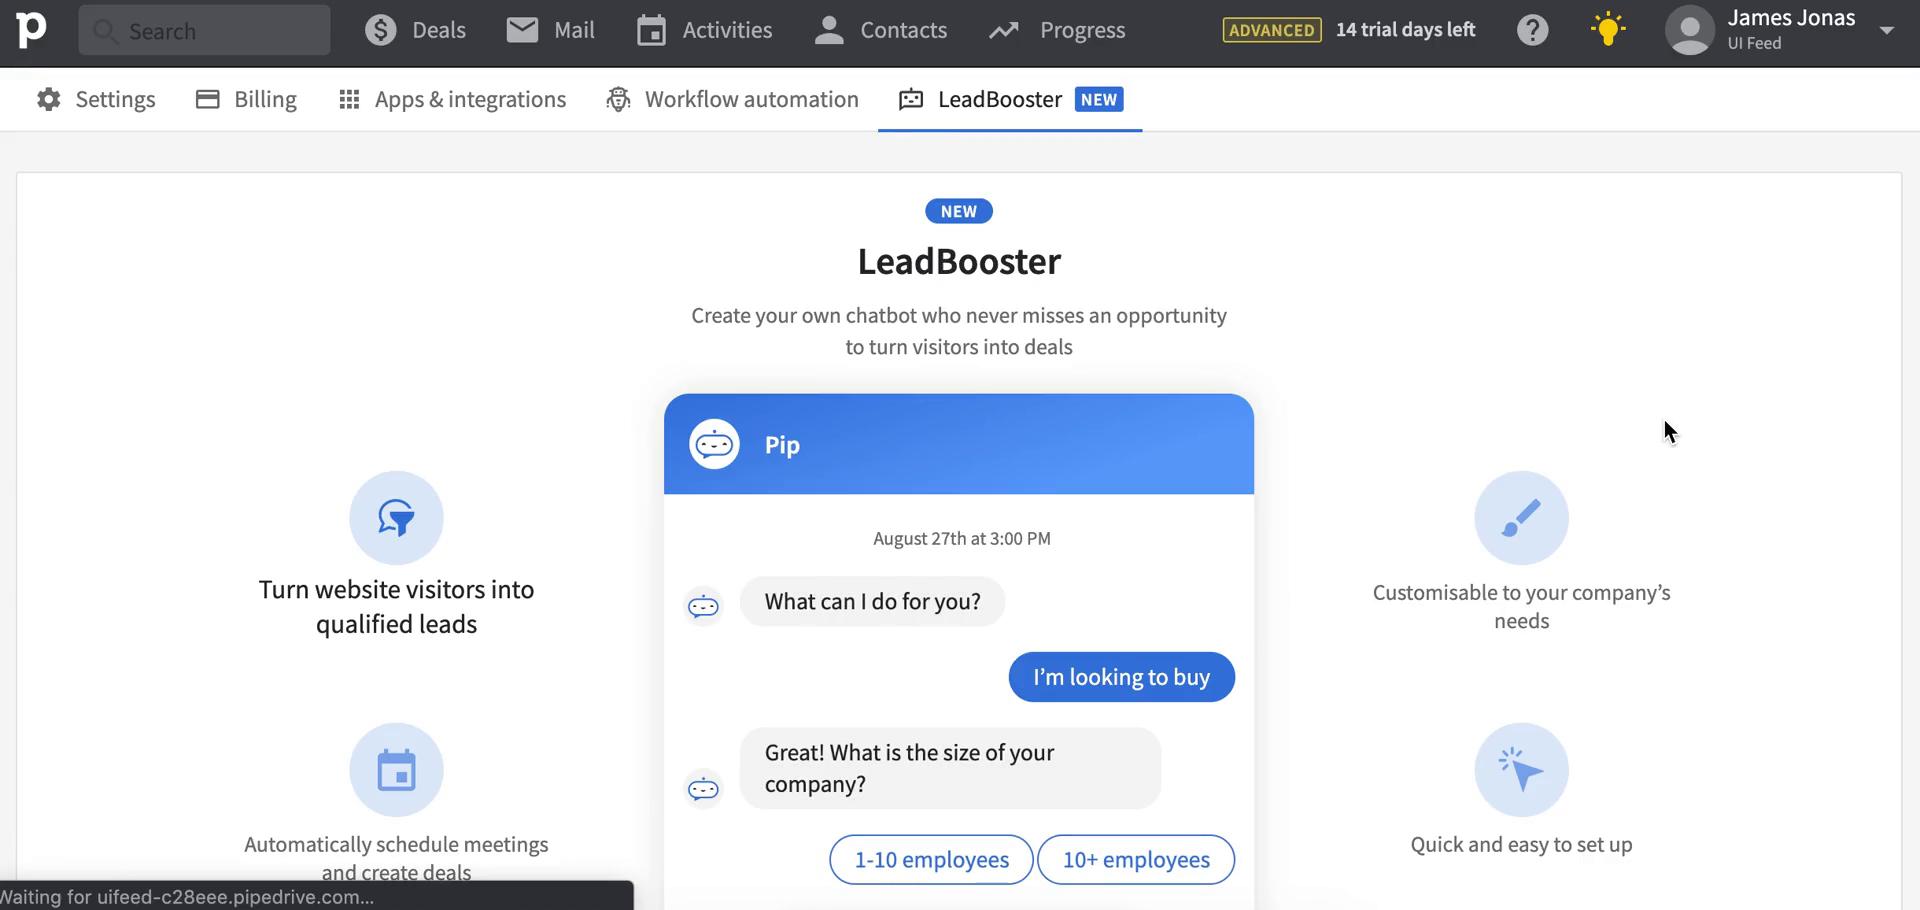
Task: Switch to the LeadBooster tab
Action: click(x=1010, y=99)
